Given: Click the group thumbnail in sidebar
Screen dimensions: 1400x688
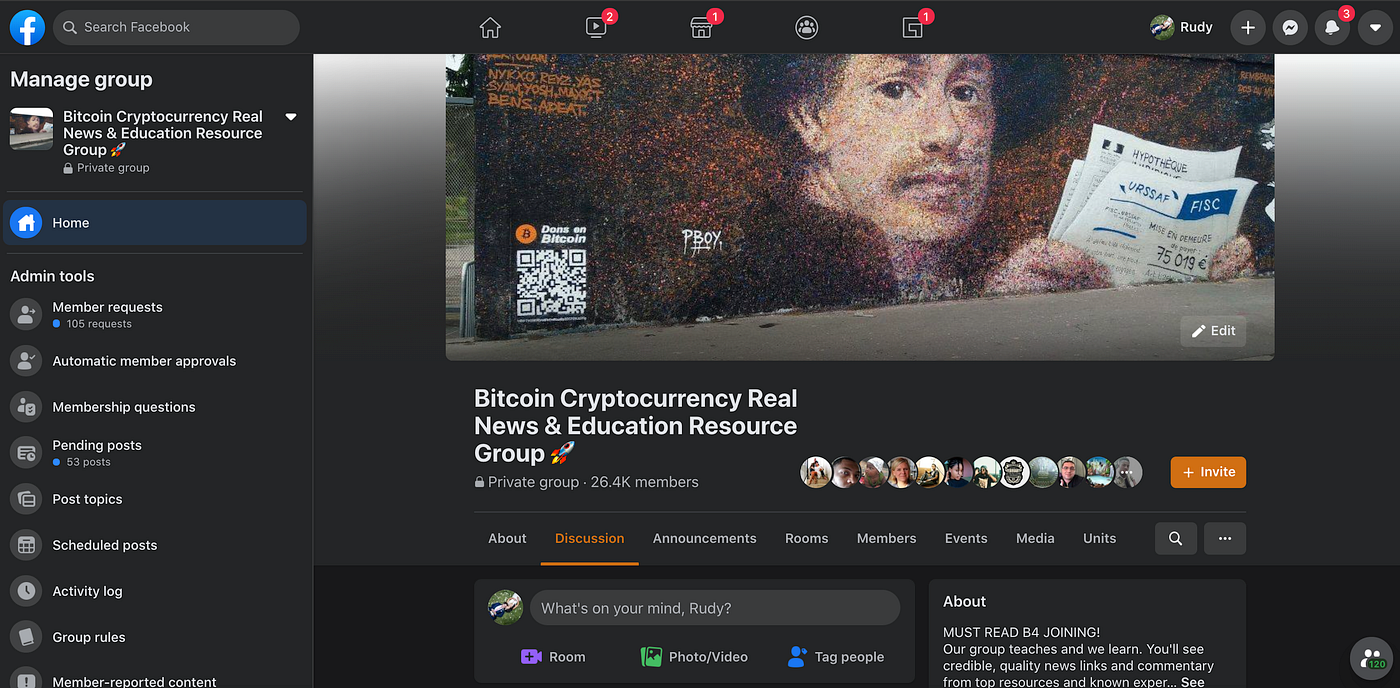Looking at the screenshot, I should click(31, 129).
